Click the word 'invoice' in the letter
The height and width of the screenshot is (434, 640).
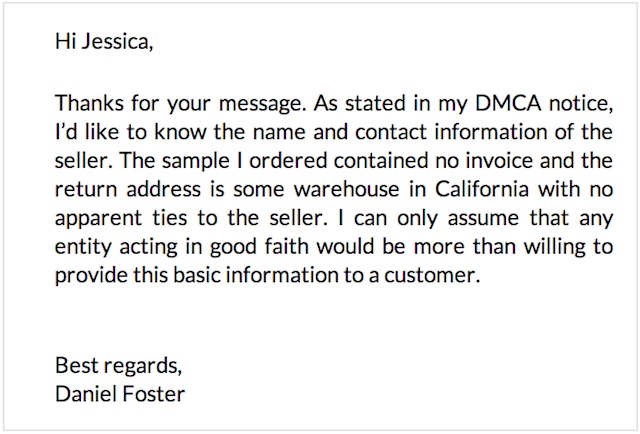tap(499, 160)
